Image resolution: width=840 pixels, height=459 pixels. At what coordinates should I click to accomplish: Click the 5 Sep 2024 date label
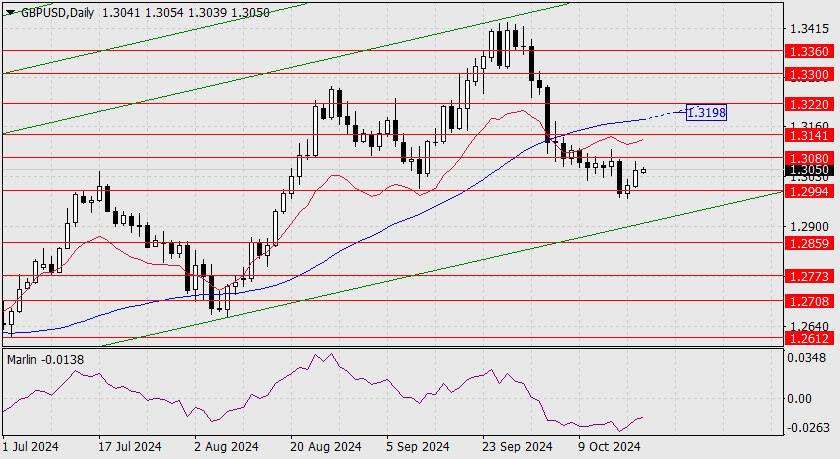click(418, 447)
